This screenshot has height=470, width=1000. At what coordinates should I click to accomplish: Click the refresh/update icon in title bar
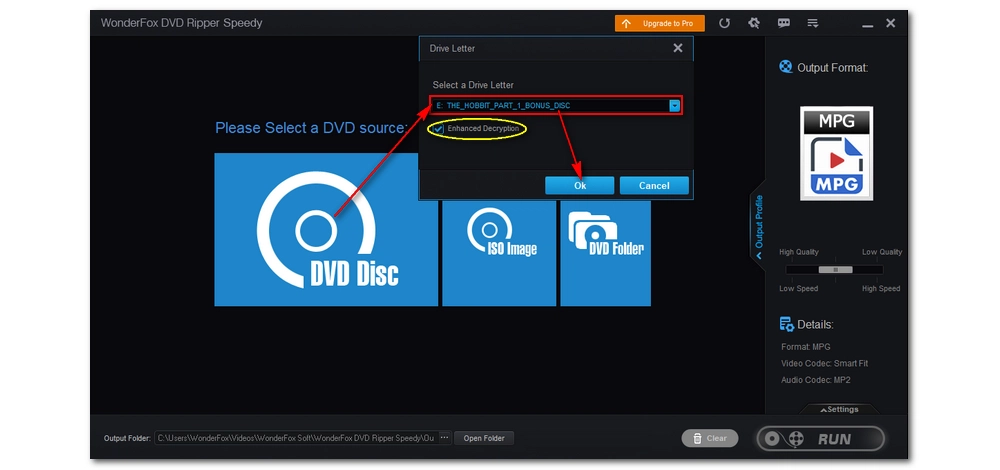(724, 24)
